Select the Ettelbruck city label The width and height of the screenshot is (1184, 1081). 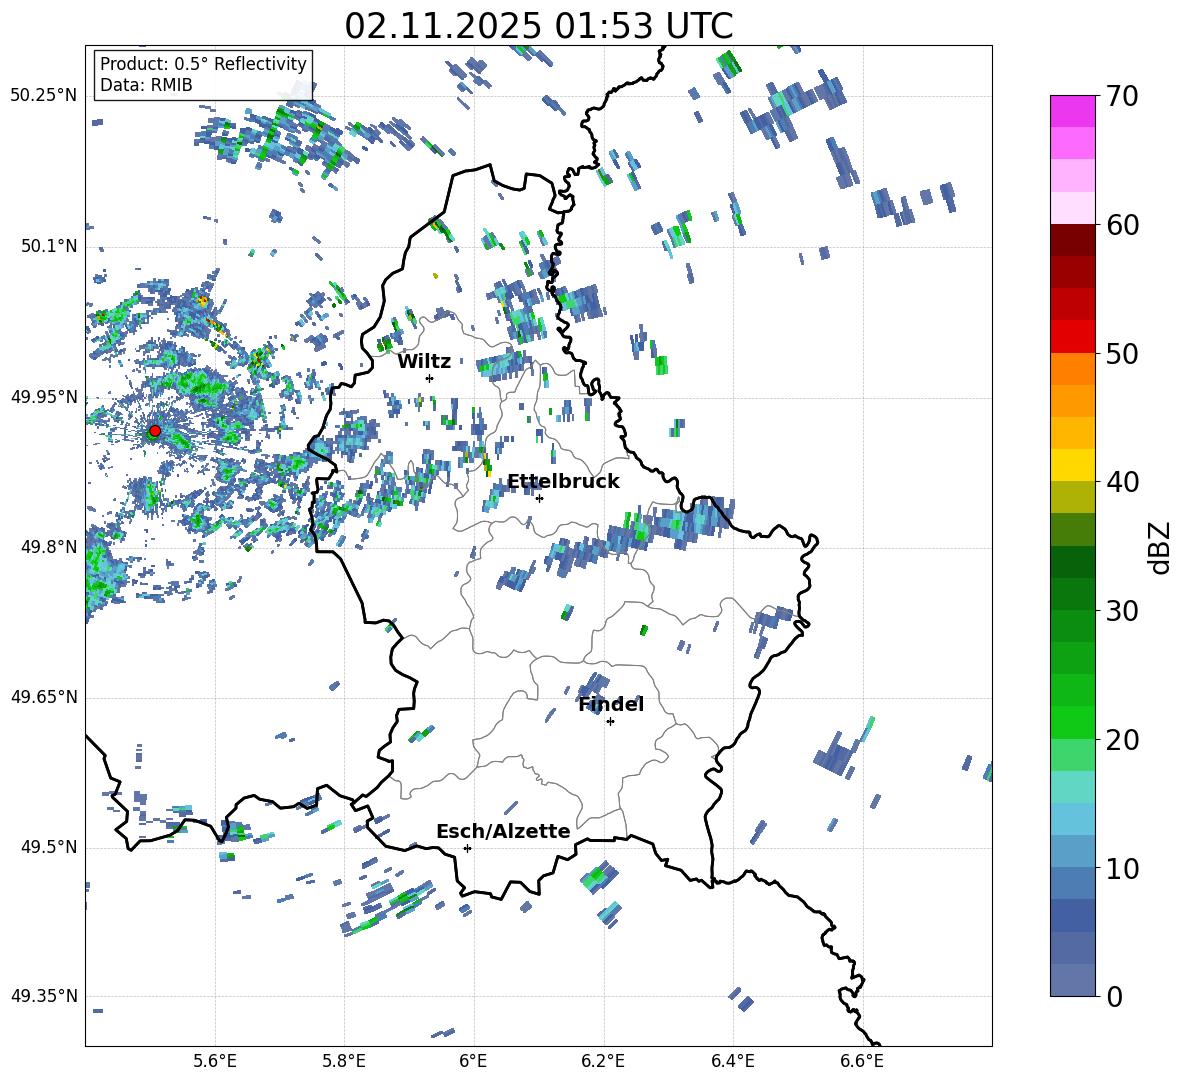pos(563,482)
